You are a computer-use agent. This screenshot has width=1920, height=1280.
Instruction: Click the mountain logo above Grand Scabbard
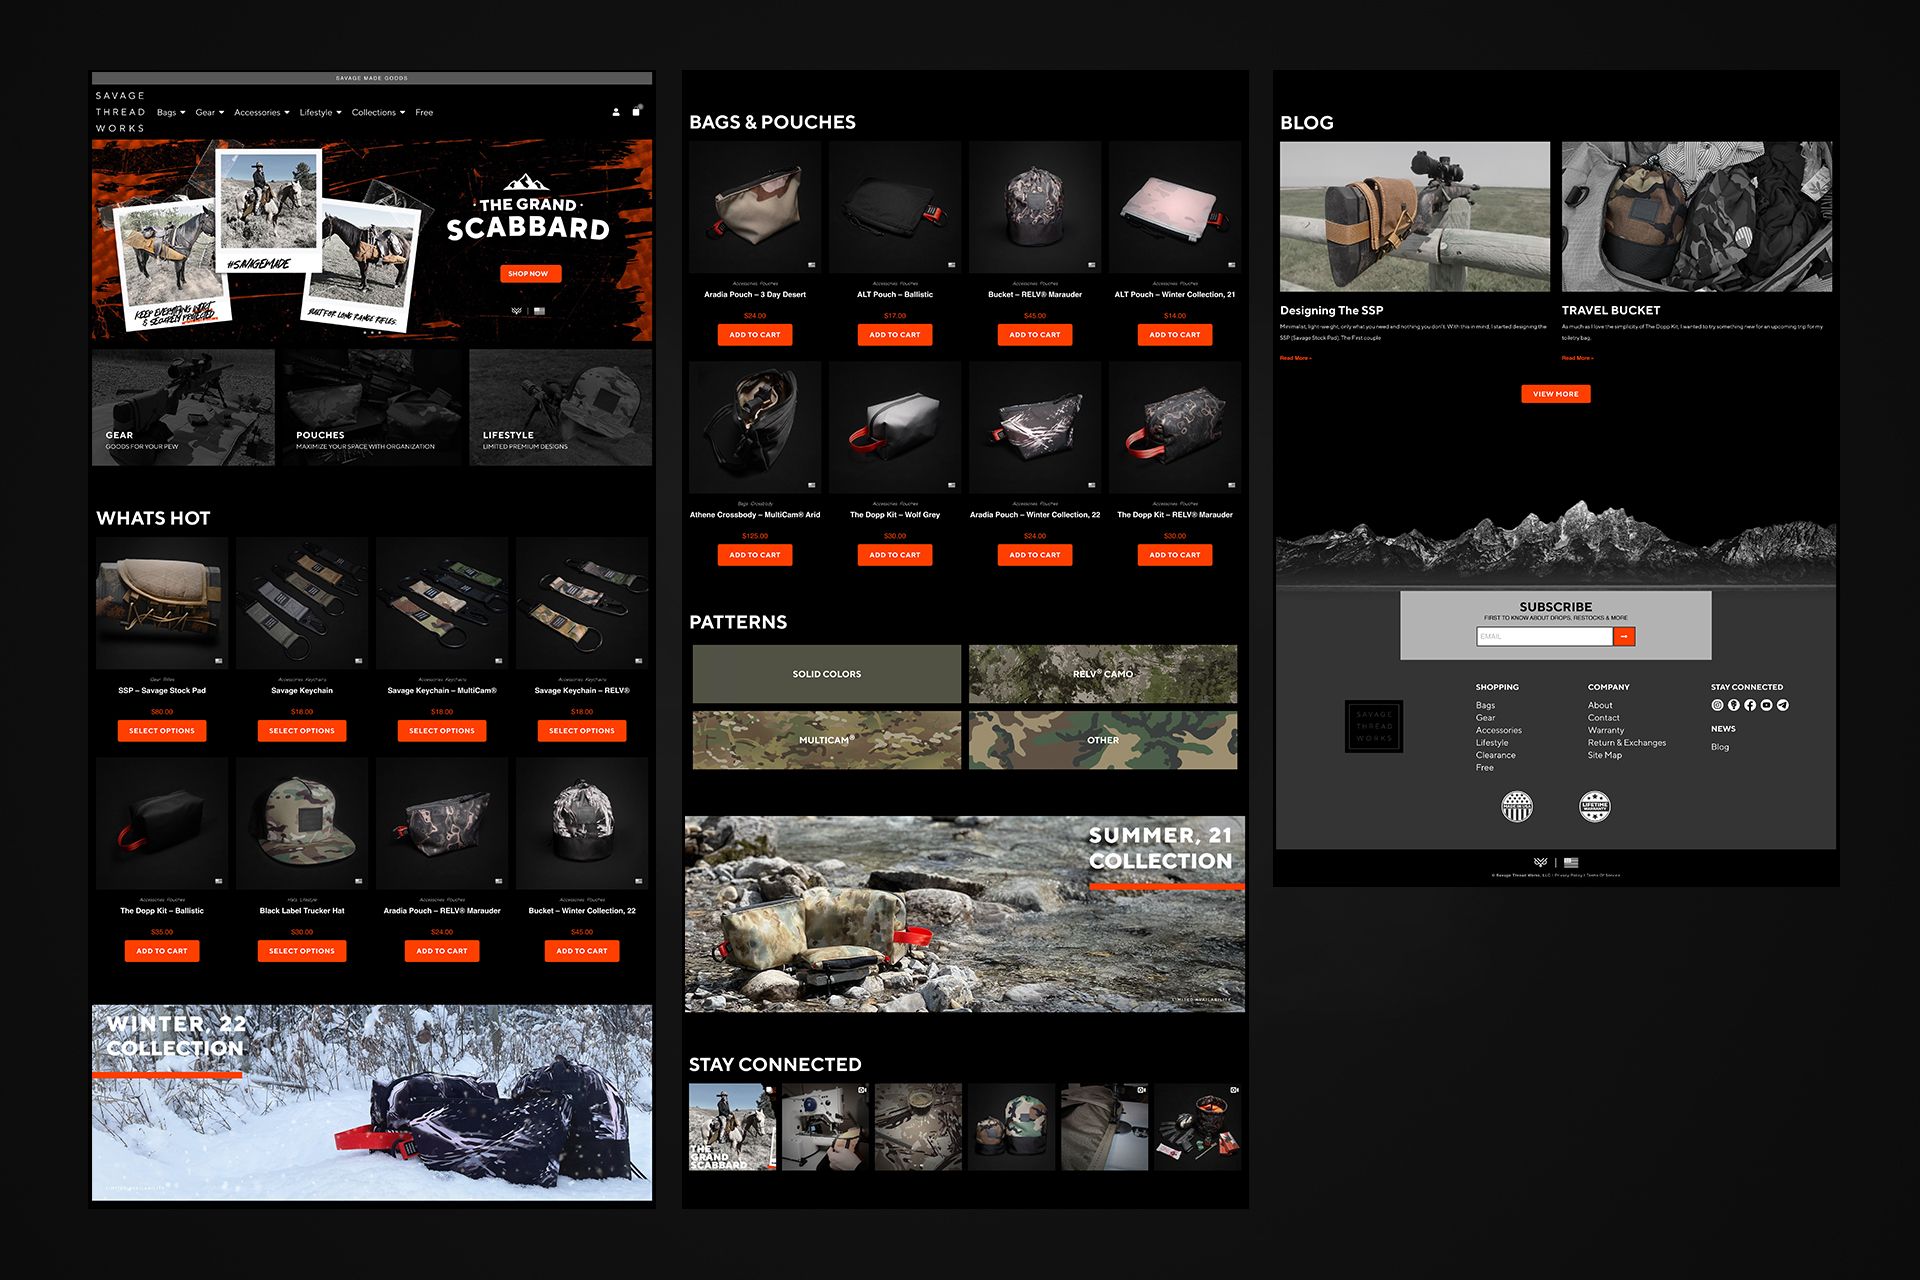click(x=527, y=183)
